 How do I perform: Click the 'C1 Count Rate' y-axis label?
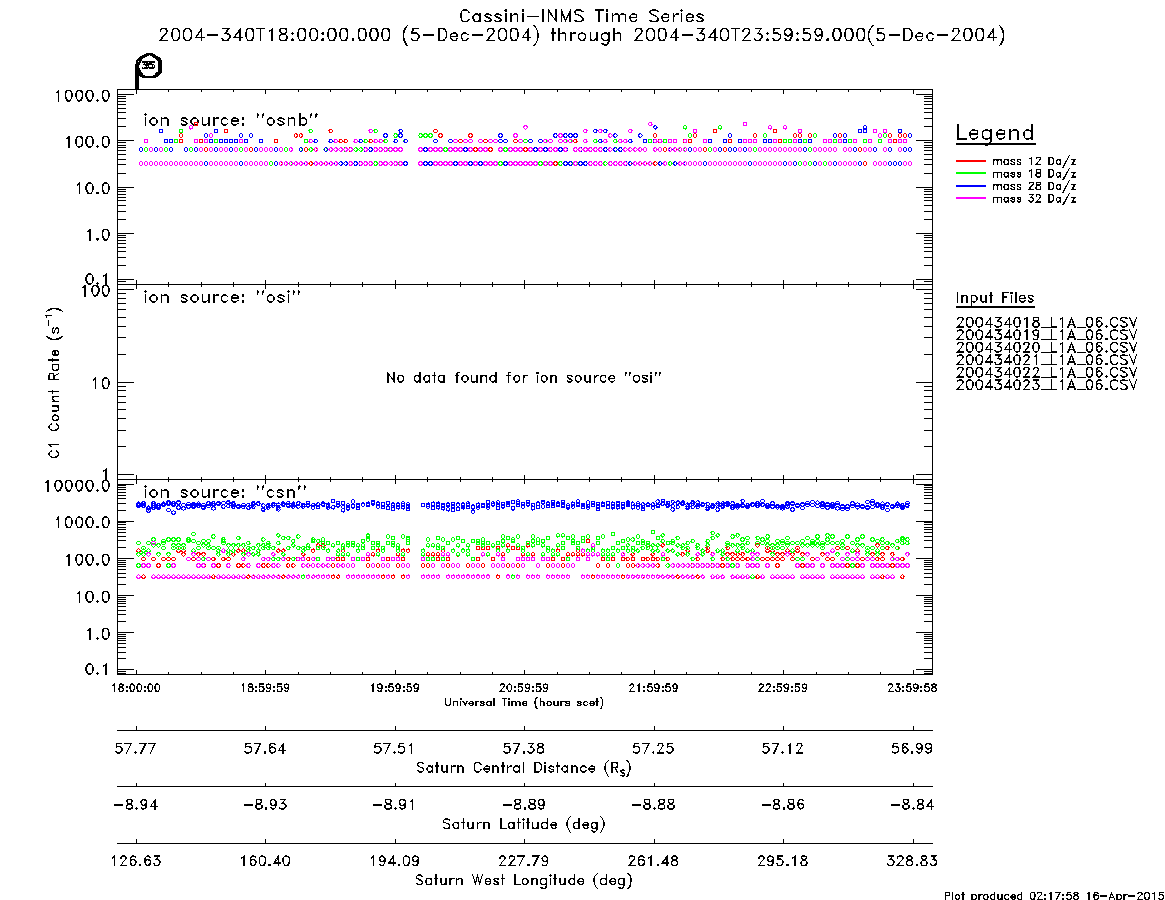(54, 382)
